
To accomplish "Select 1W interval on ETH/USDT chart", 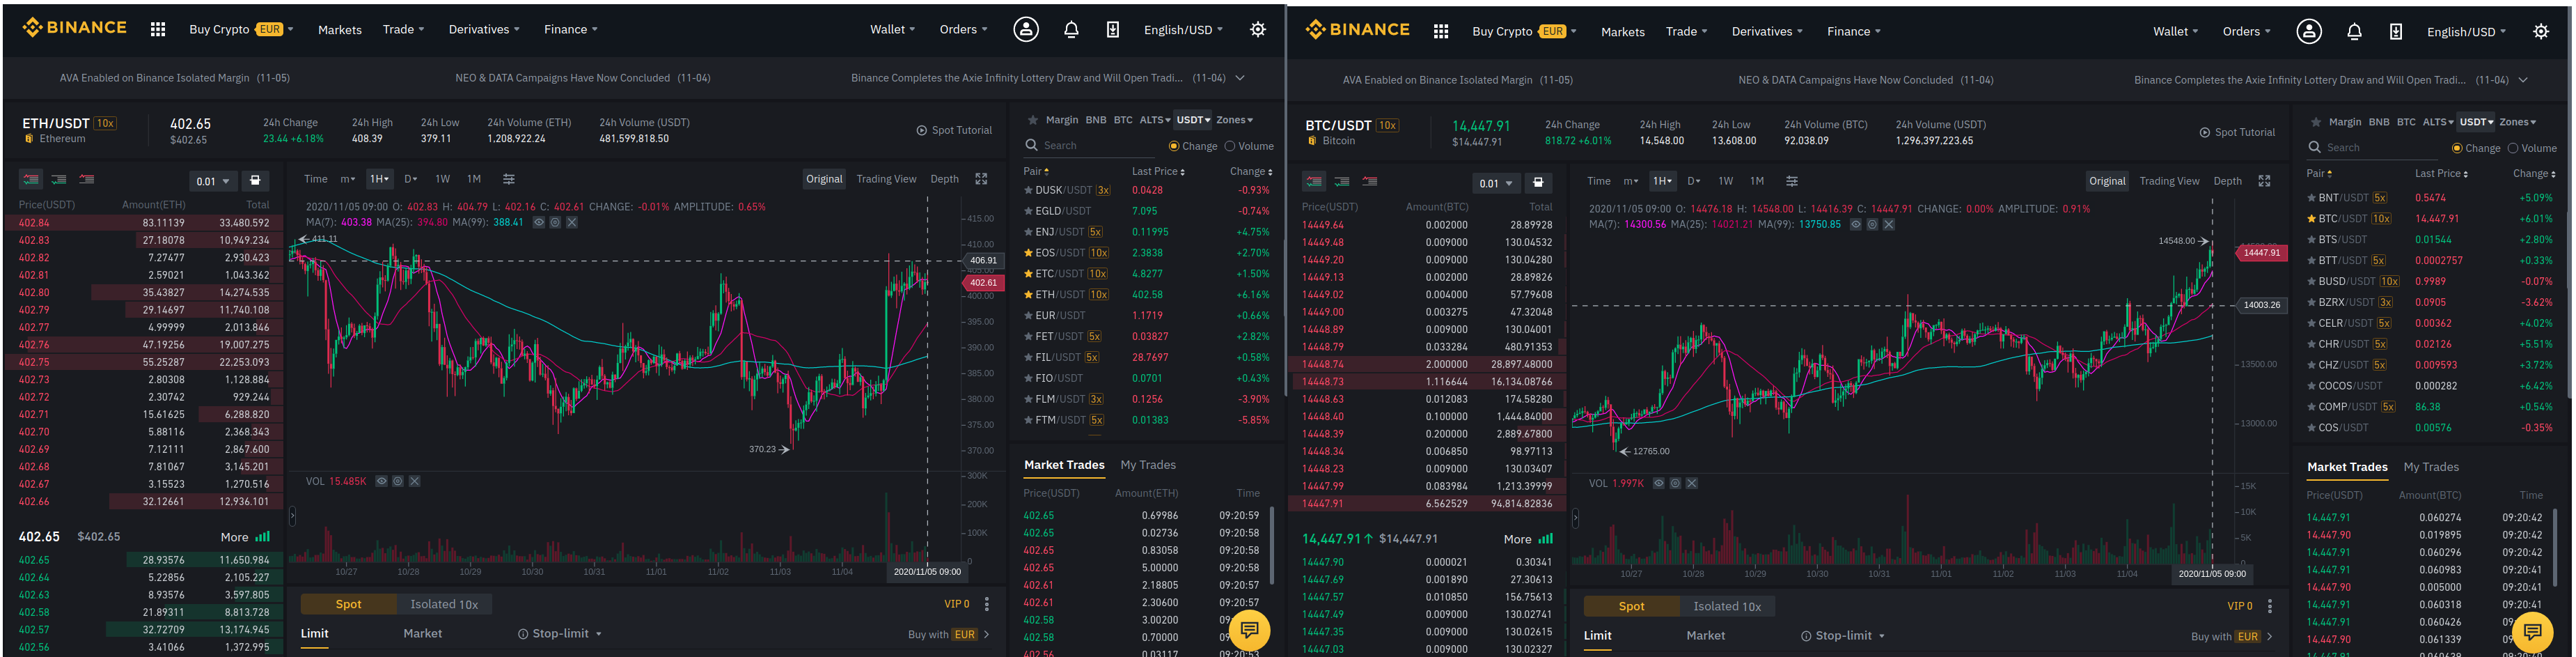I will pos(442,179).
